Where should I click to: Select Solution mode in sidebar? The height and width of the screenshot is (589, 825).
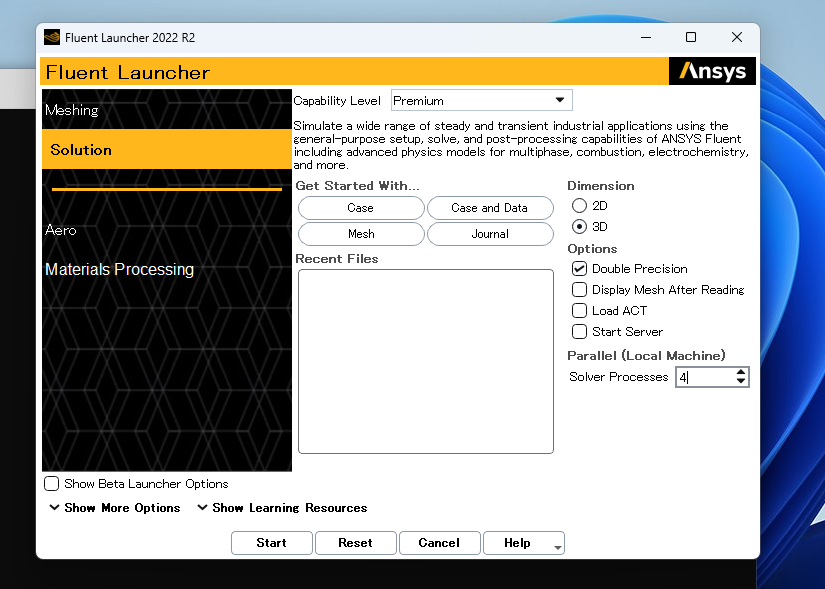pos(167,149)
